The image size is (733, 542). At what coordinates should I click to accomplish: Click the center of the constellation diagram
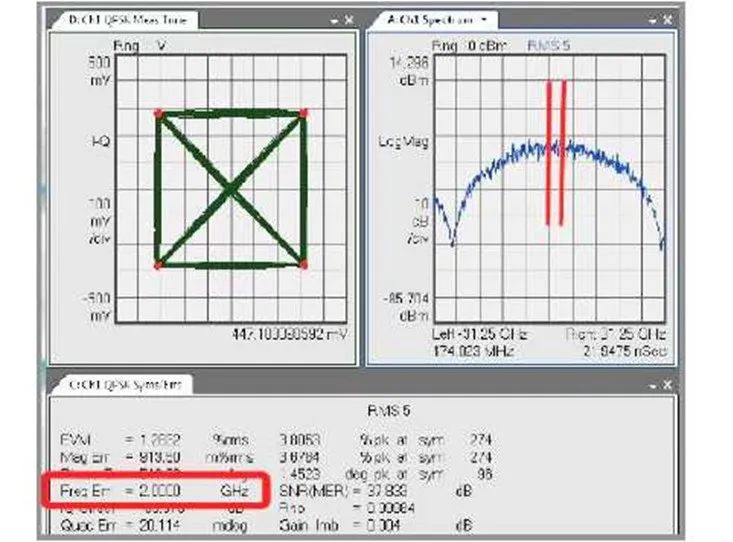pyautogui.click(x=230, y=188)
